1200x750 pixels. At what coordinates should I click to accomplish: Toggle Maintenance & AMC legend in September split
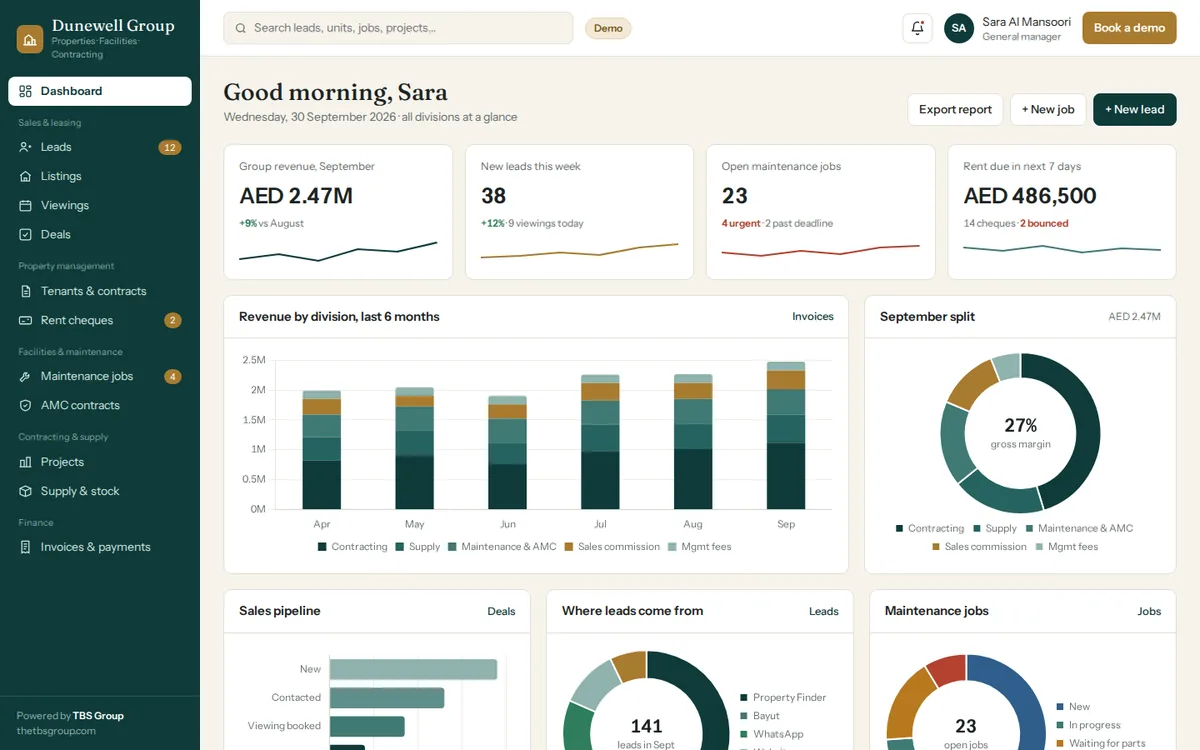[x=1079, y=528]
